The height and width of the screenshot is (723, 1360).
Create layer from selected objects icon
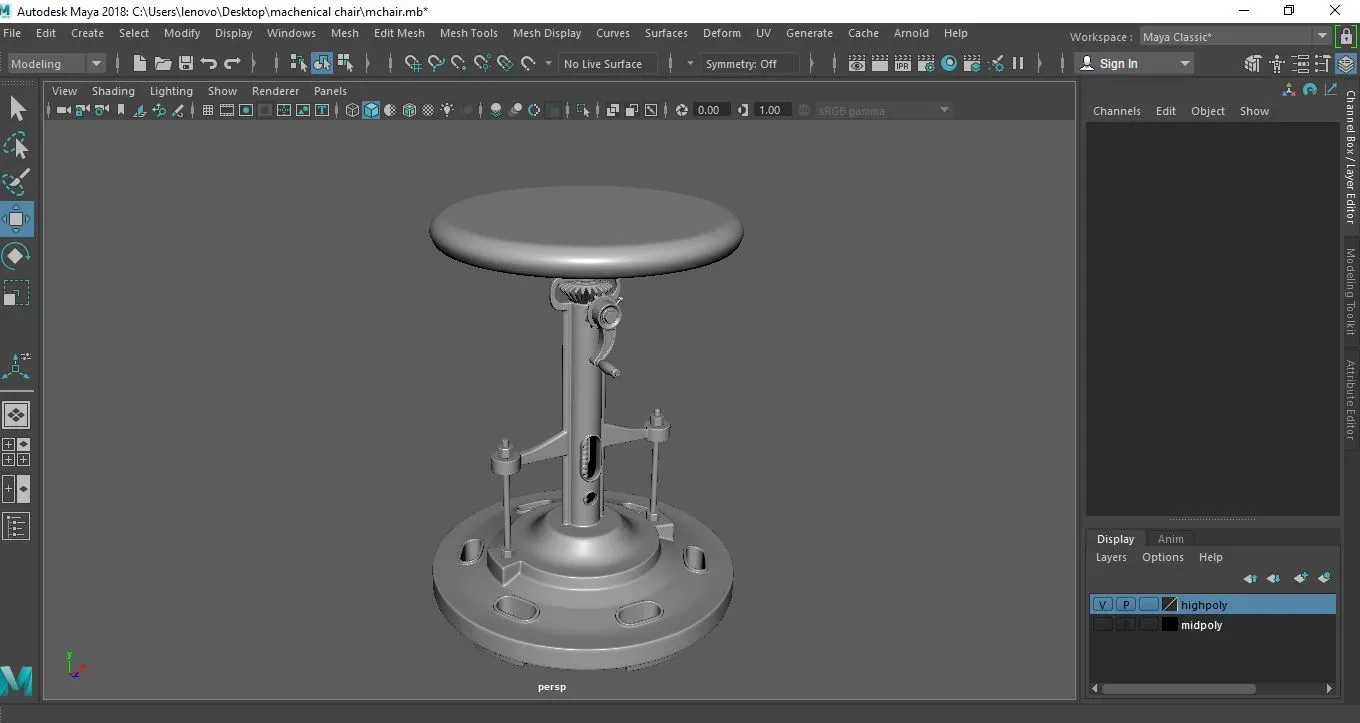pyautogui.click(x=1324, y=578)
